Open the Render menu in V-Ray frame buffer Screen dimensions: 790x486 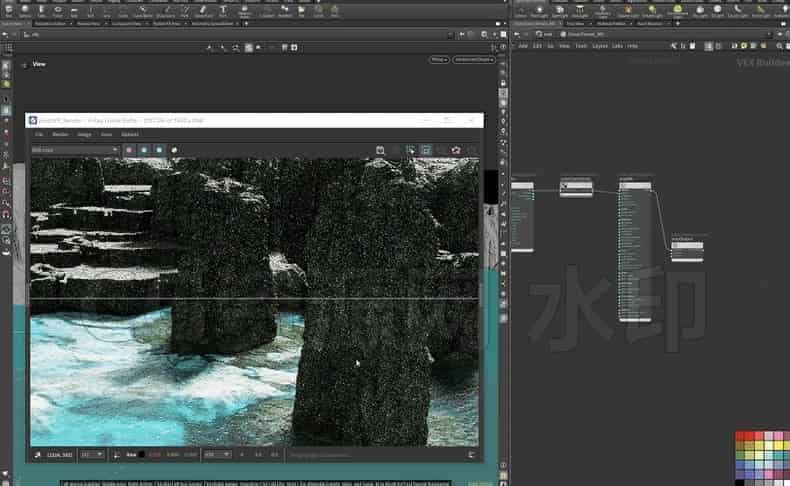point(60,134)
